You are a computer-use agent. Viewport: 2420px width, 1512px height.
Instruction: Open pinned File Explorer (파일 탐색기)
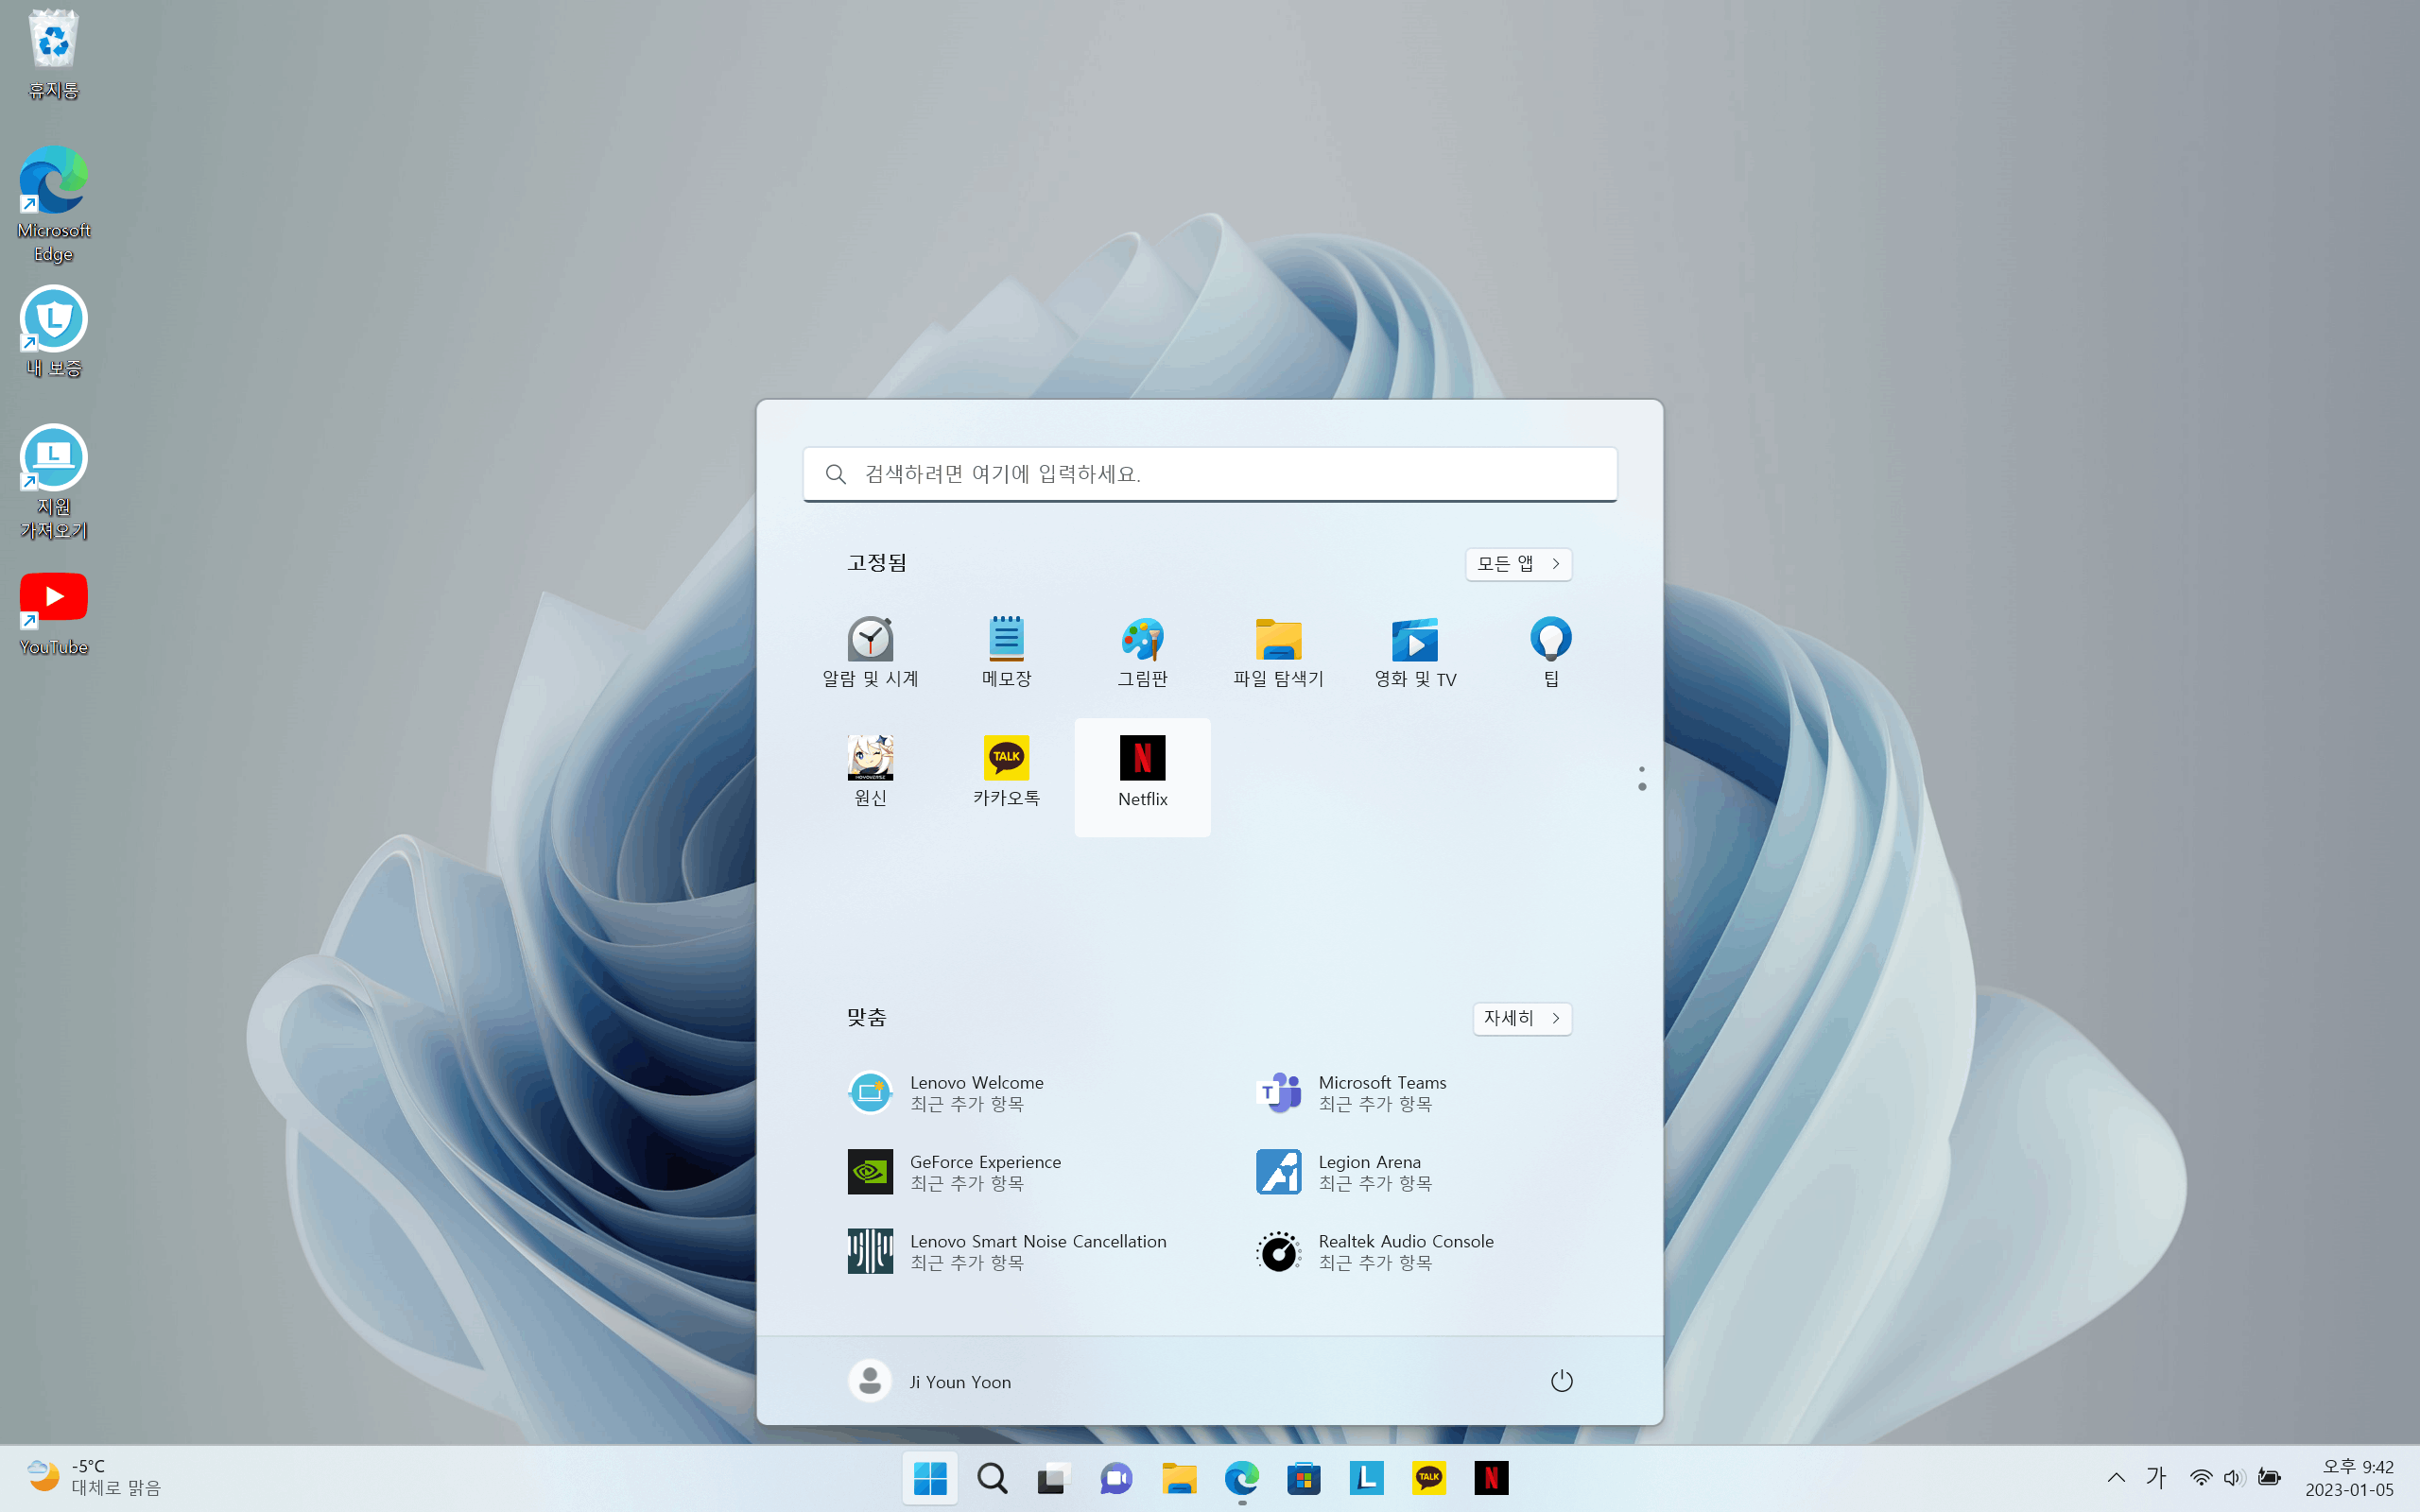click(1278, 652)
